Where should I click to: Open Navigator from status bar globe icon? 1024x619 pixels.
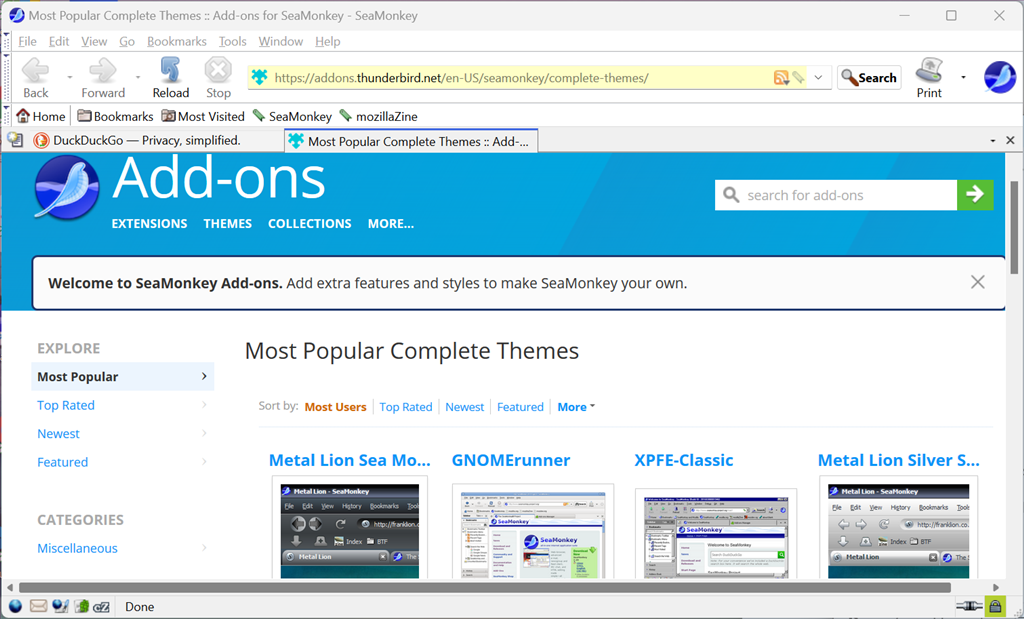(15, 607)
